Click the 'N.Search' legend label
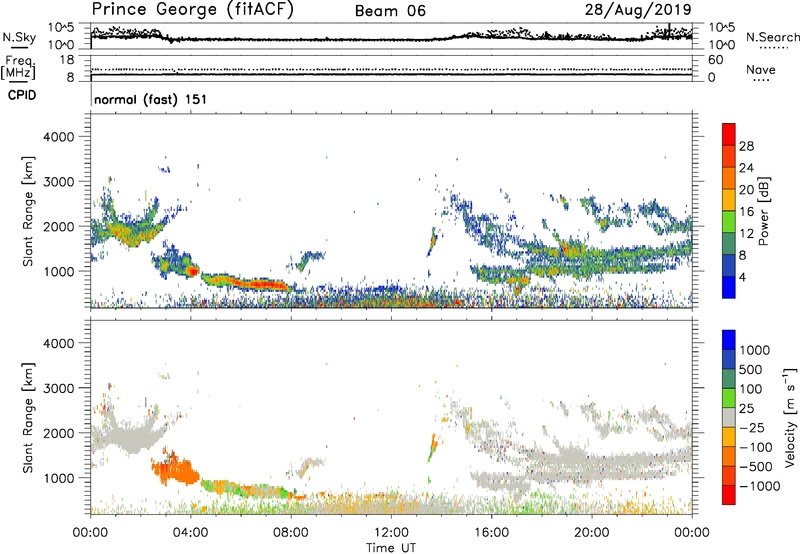800x554 pixels. [x=772, y=37]
